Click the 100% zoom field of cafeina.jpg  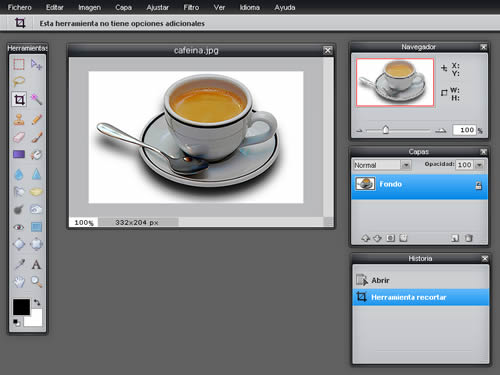point(83,222)
